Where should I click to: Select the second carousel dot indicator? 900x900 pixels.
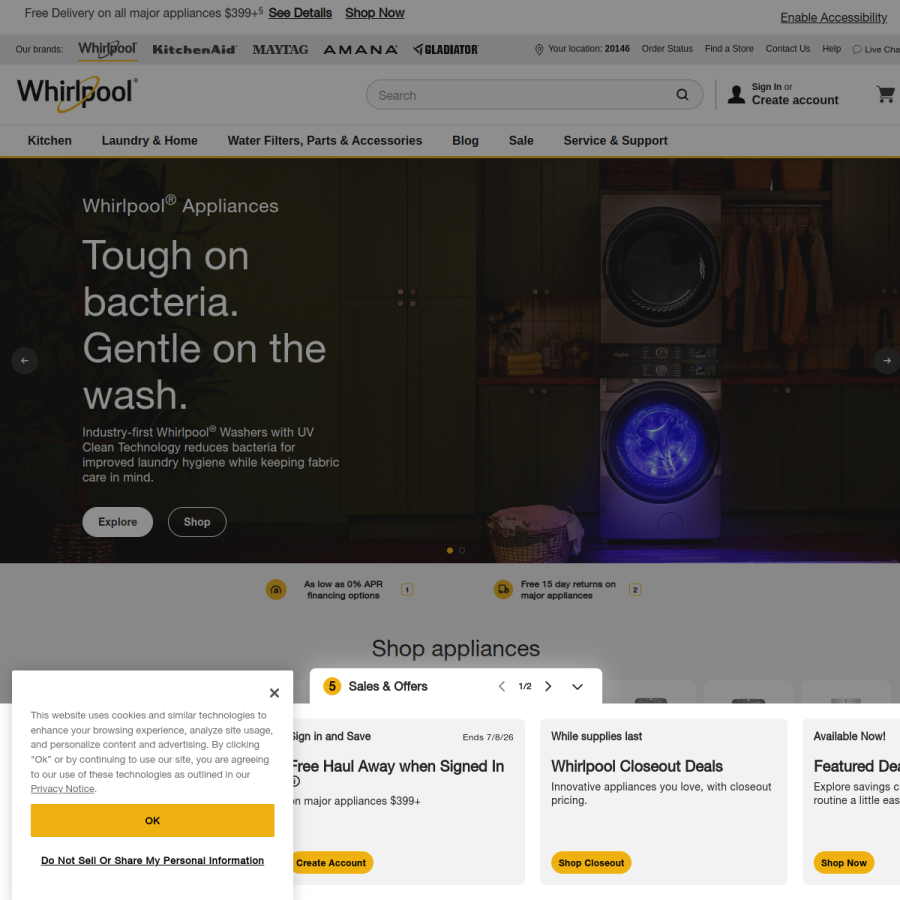click(x=462, y=550)
